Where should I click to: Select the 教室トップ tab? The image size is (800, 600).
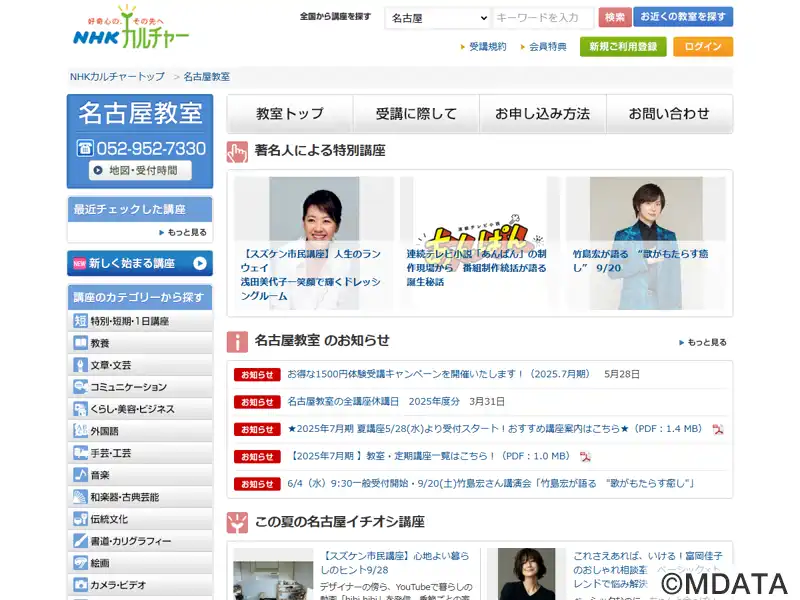pos(290,114)
